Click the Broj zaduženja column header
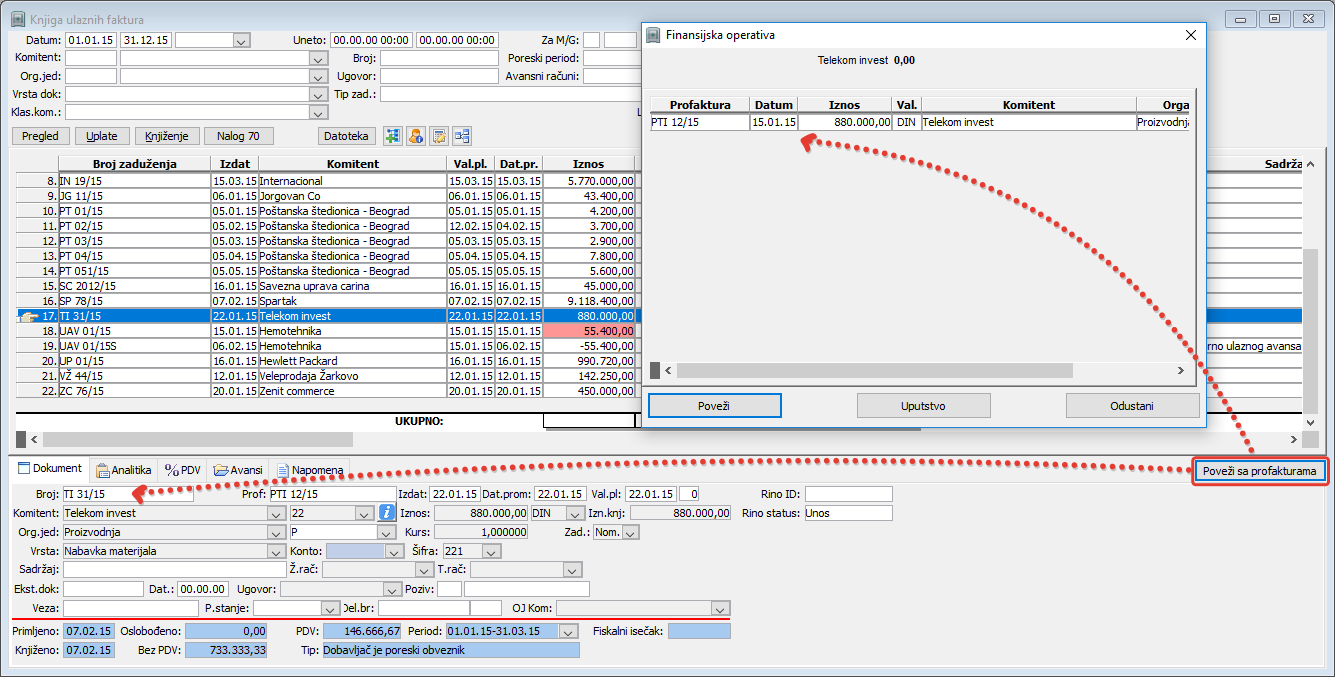Screen dimensions: 1335x677 click(134, 163)
